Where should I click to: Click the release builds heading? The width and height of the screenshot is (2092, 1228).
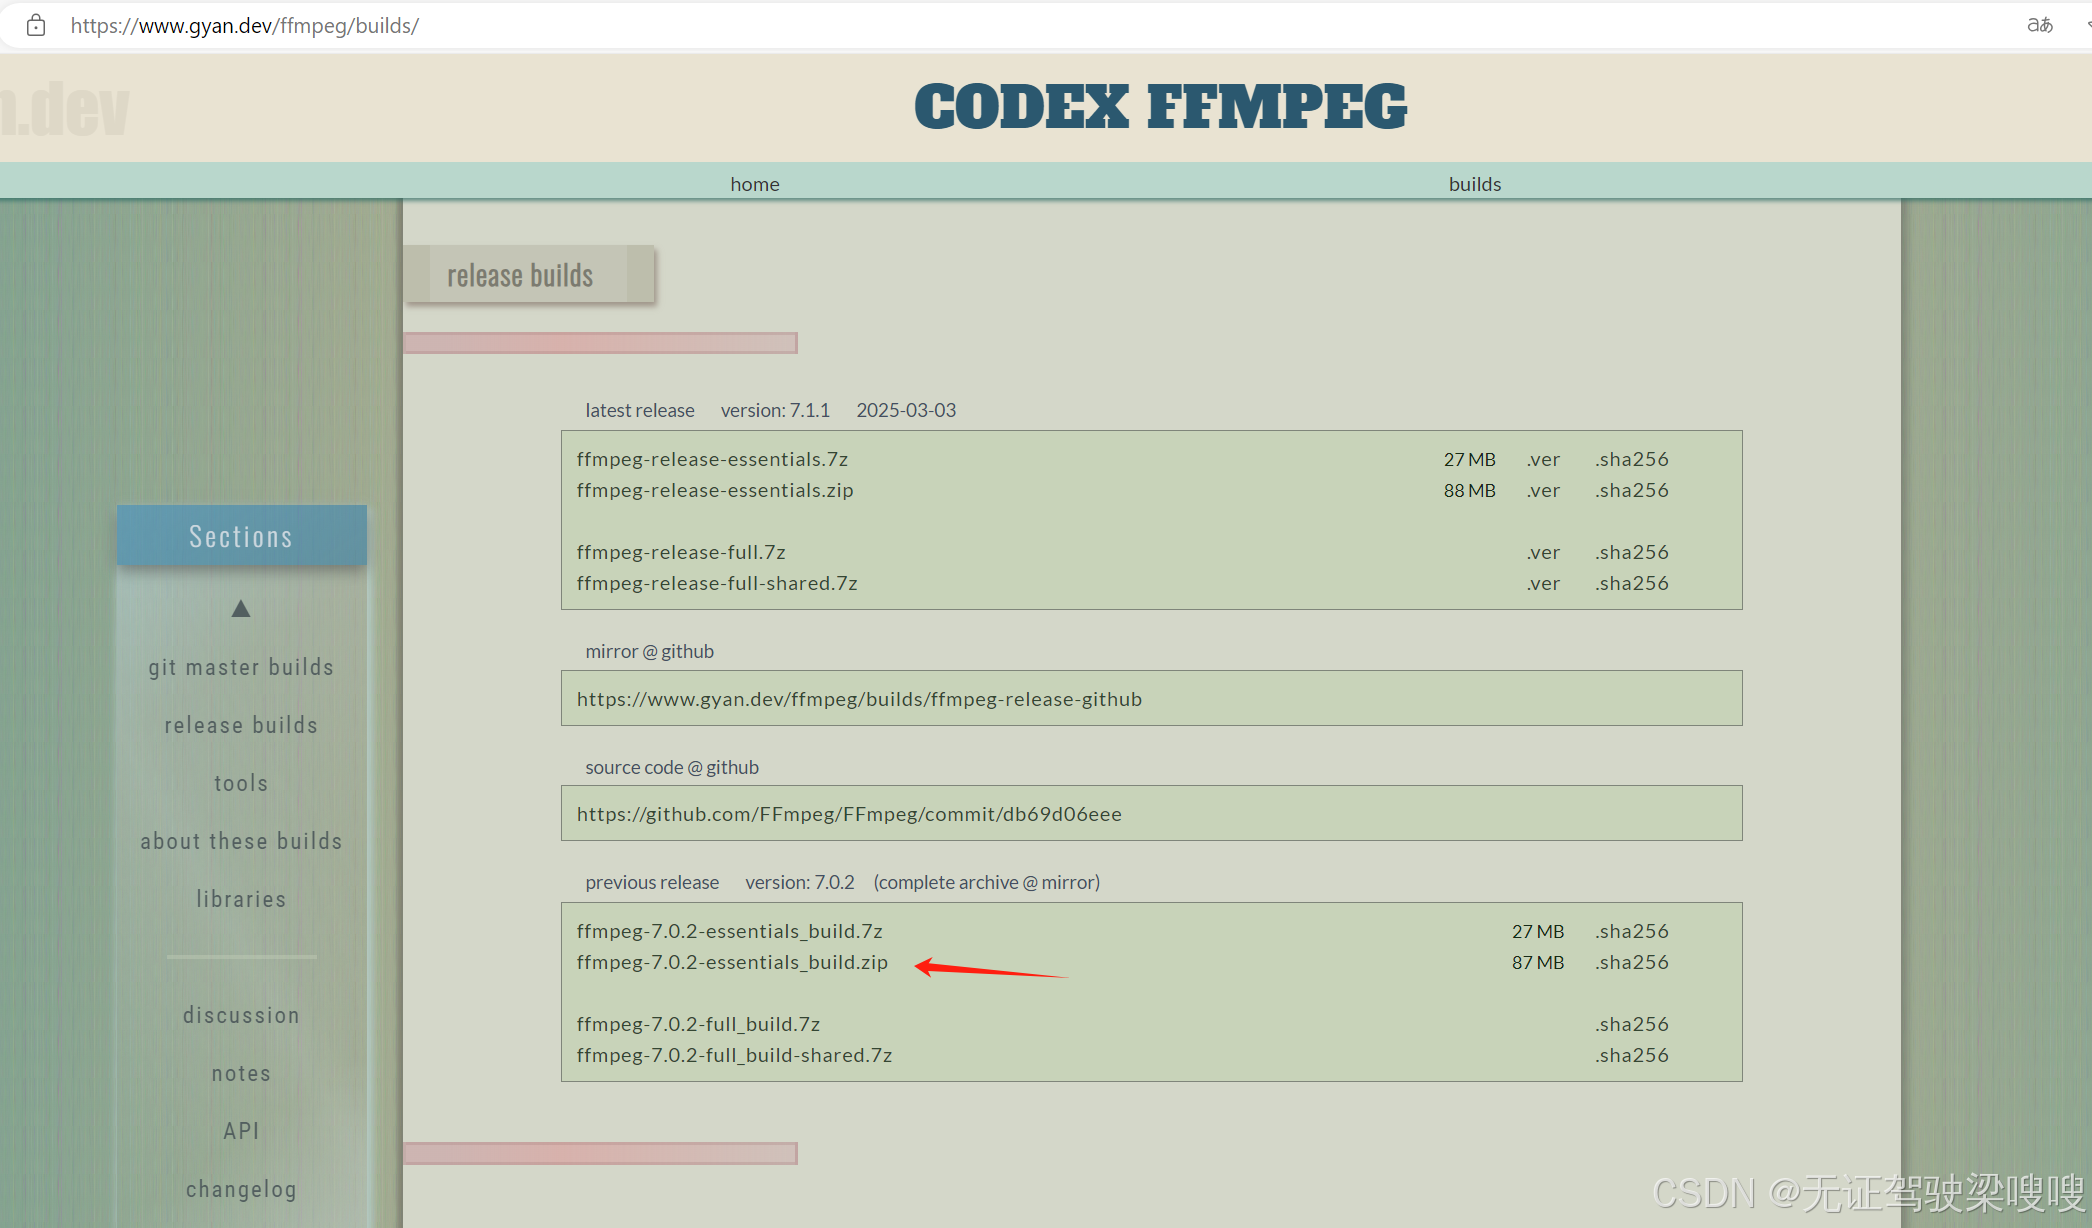[x=520, y=275]
